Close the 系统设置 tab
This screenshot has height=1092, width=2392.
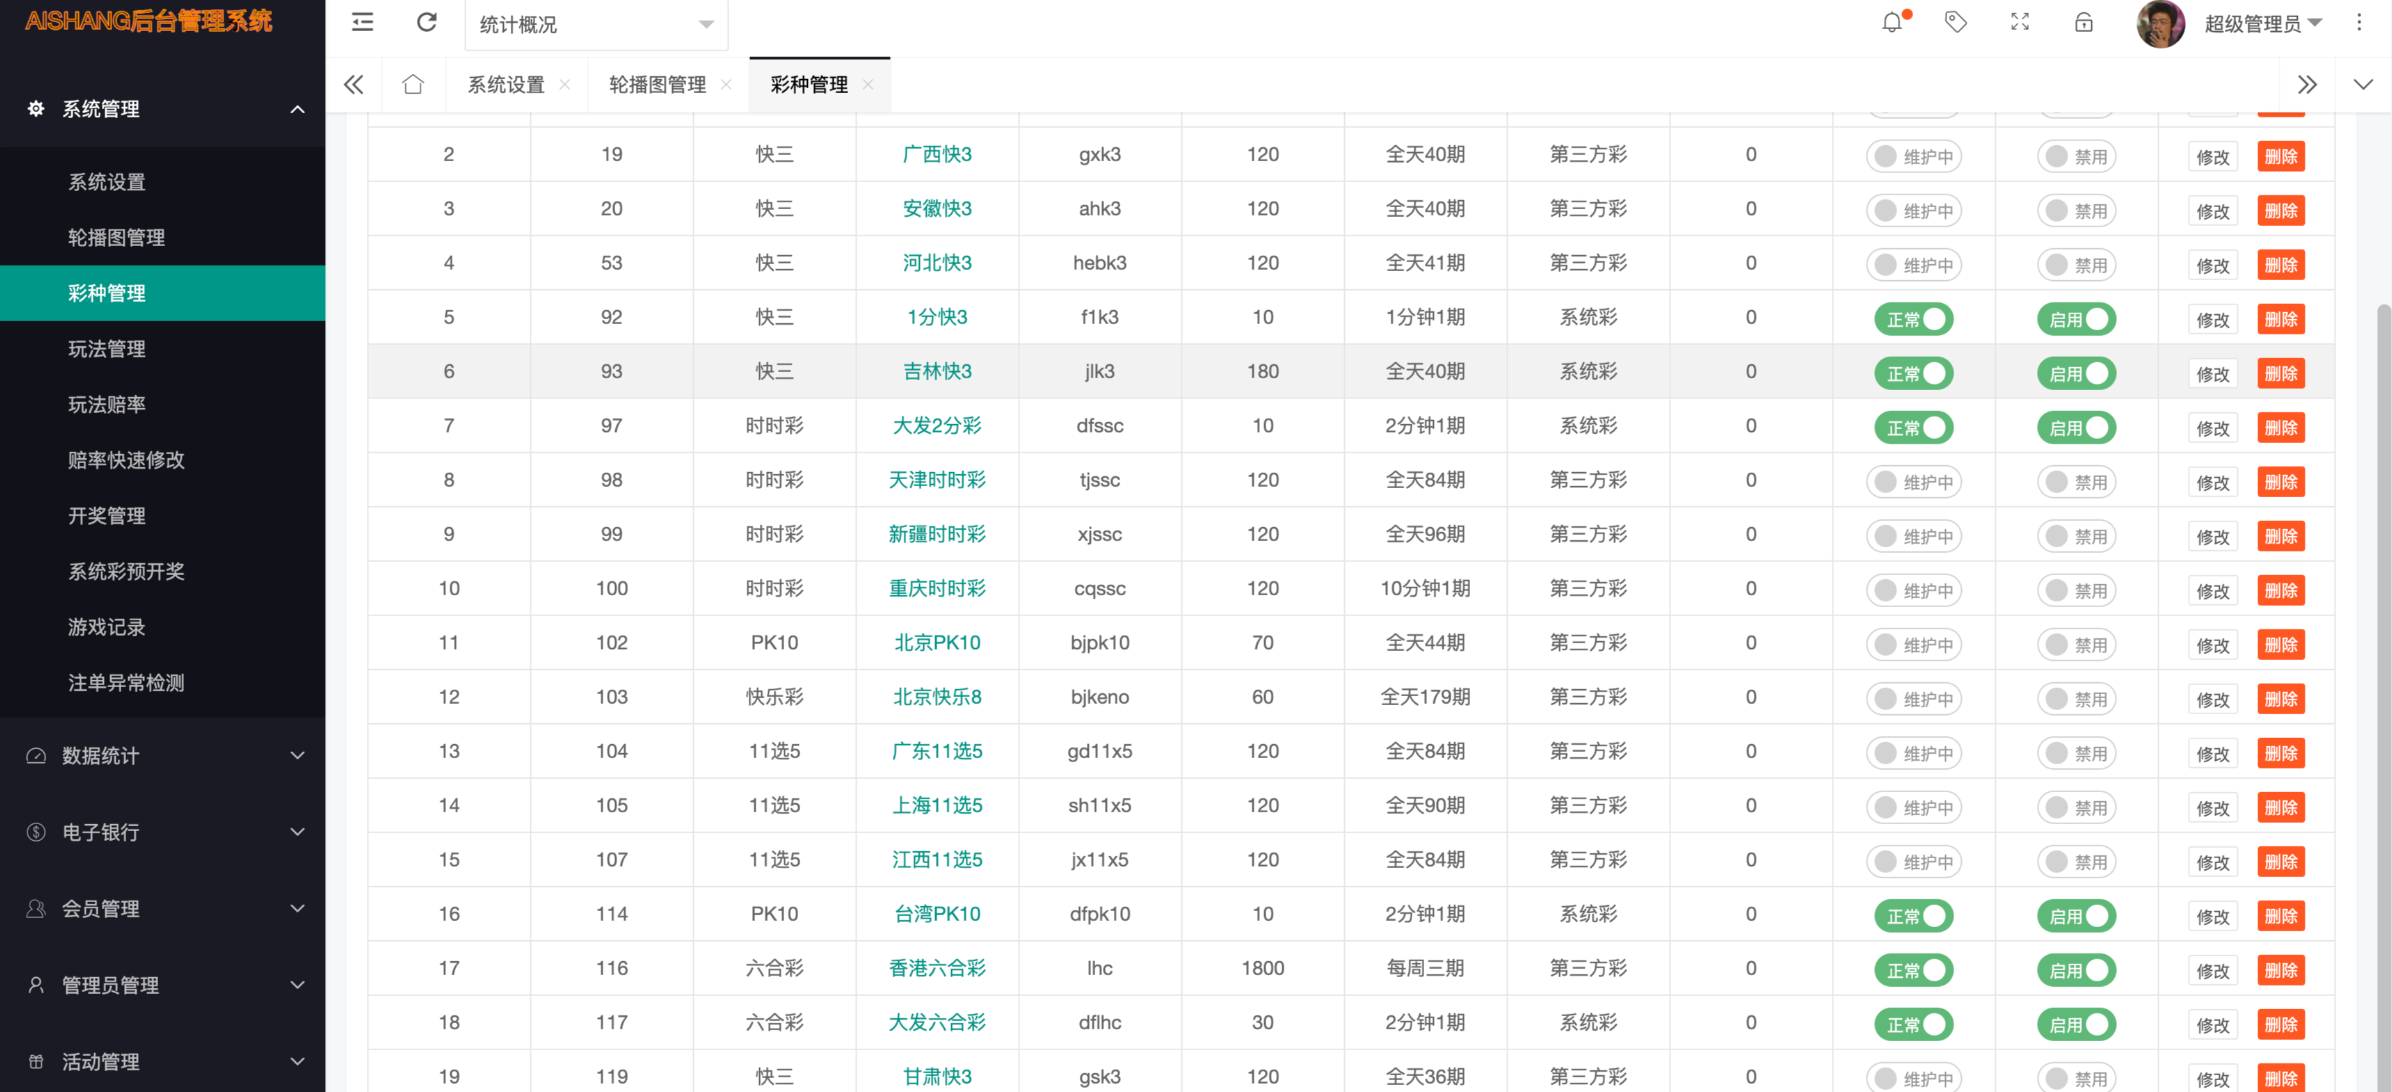pos(565,85)
